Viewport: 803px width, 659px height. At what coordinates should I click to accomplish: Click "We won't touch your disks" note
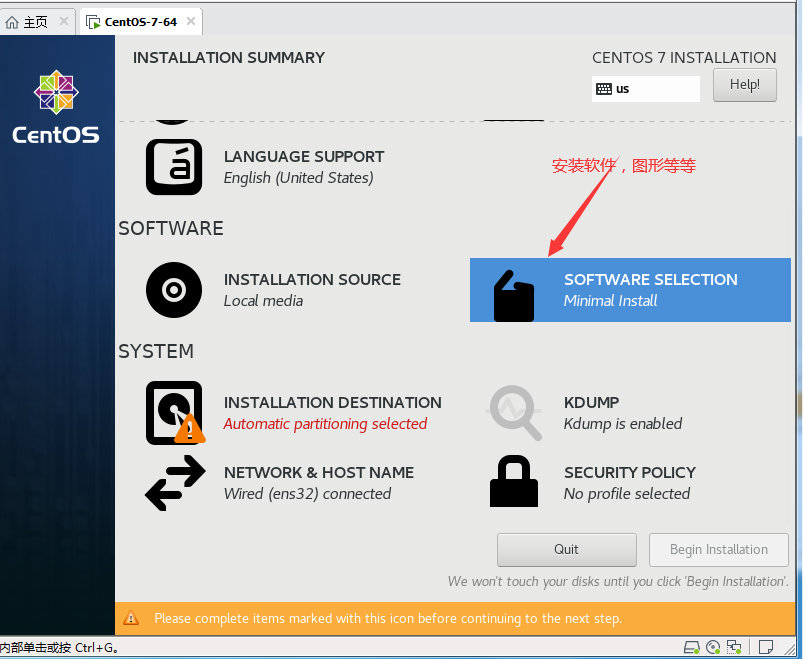pyautogui.click(x=618, y=582)
